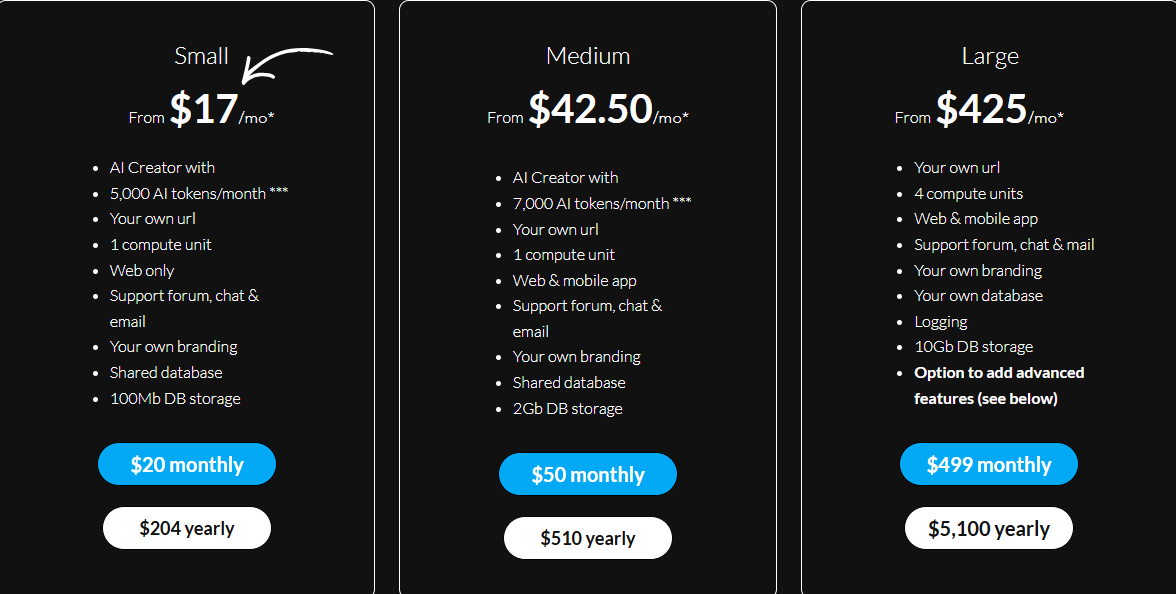1176x594 pixels.
Task: Click the $42.50/mo price on Medium card
Action: (590, 109)
